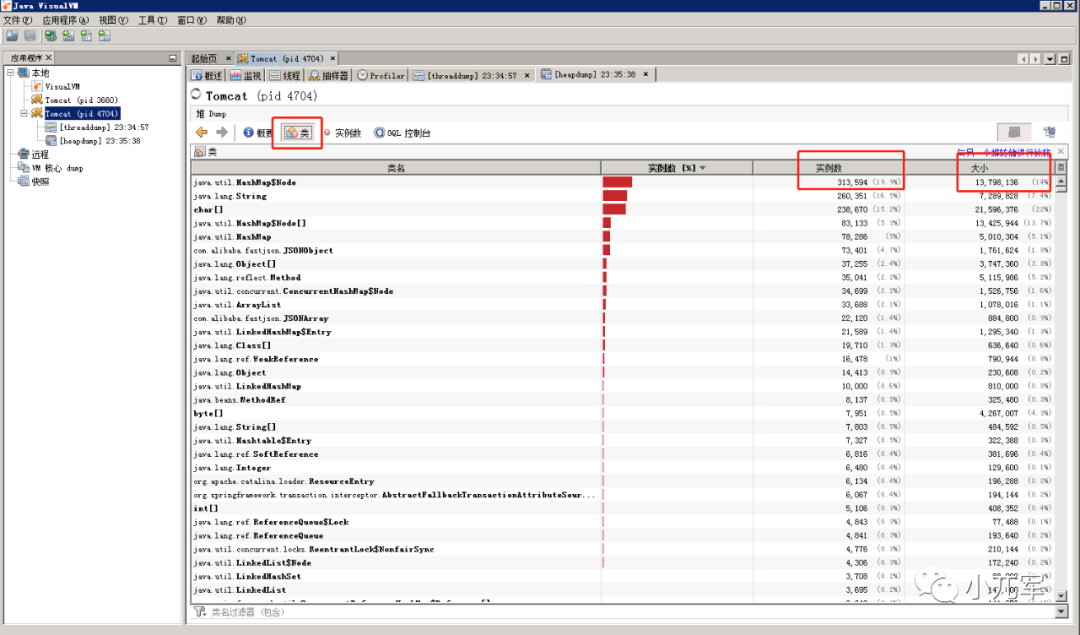Select the 远程 tree node

pyautogui.click(x=40, y=154)
